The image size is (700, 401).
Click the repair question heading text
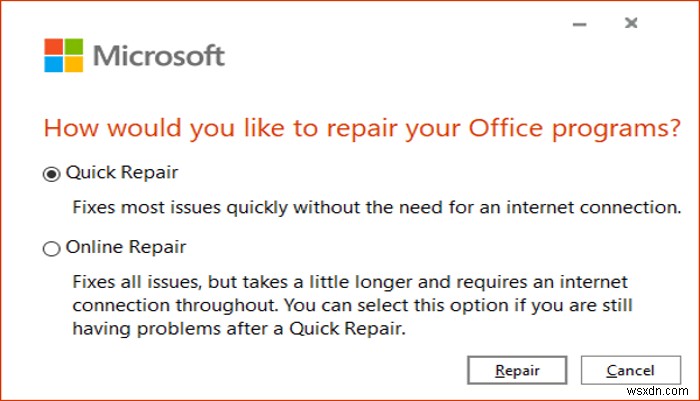[x=354, y=130]
